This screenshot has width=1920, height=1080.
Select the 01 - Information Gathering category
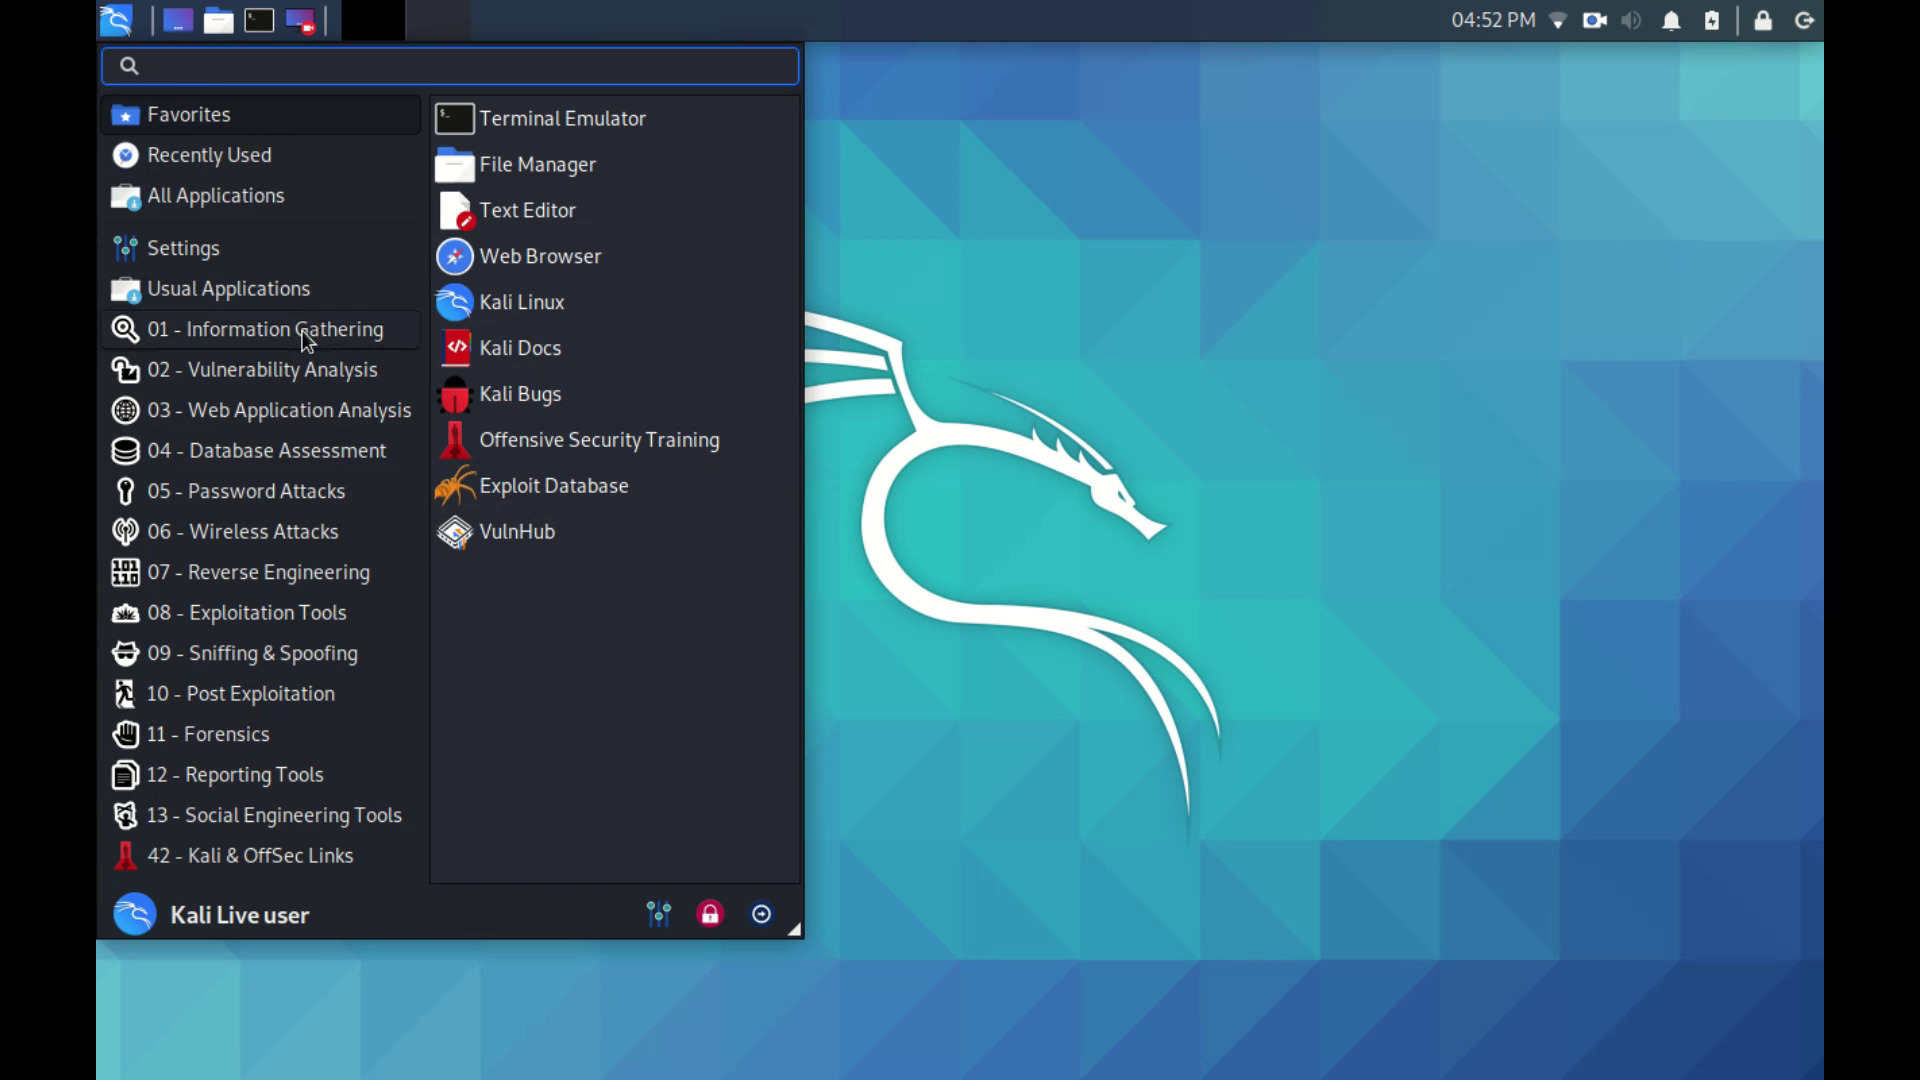click(x=265, y=329)
